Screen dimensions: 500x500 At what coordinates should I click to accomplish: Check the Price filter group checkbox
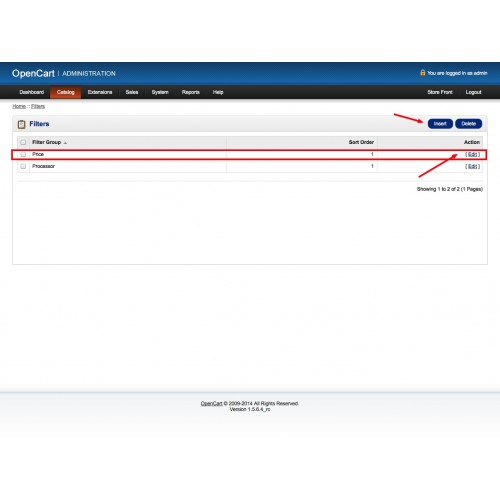tap(23, 154)
